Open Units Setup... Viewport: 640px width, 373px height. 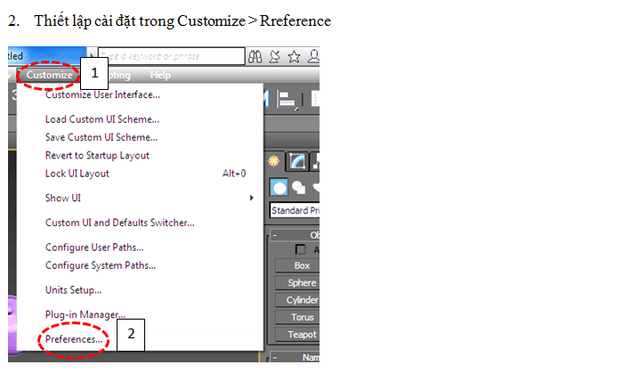point(73,290)
